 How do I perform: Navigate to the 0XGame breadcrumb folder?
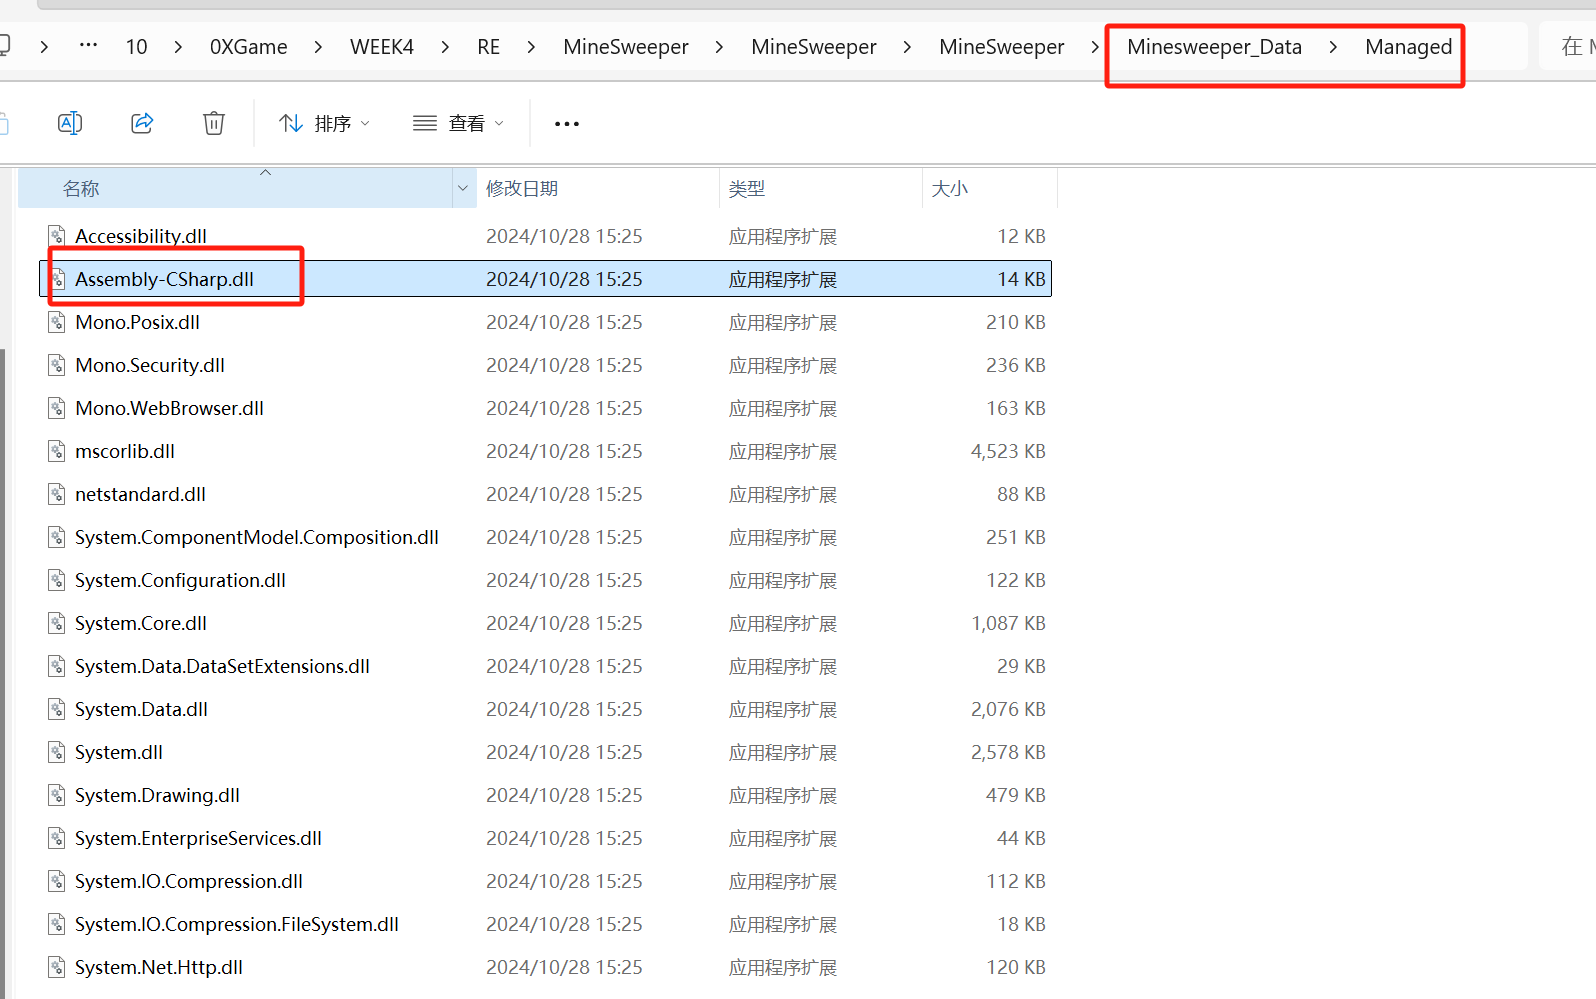[x=248, y=47]
